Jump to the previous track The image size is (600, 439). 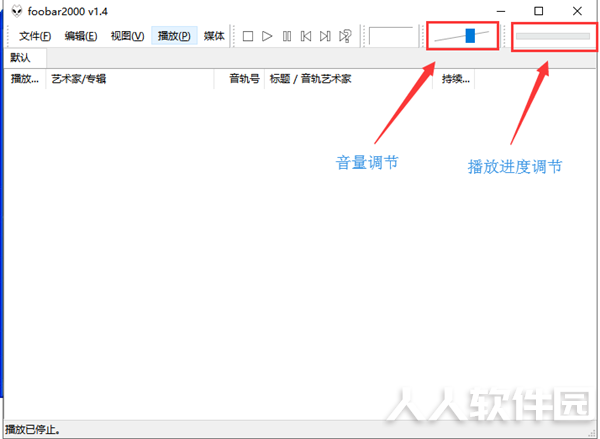click(306, 36)
